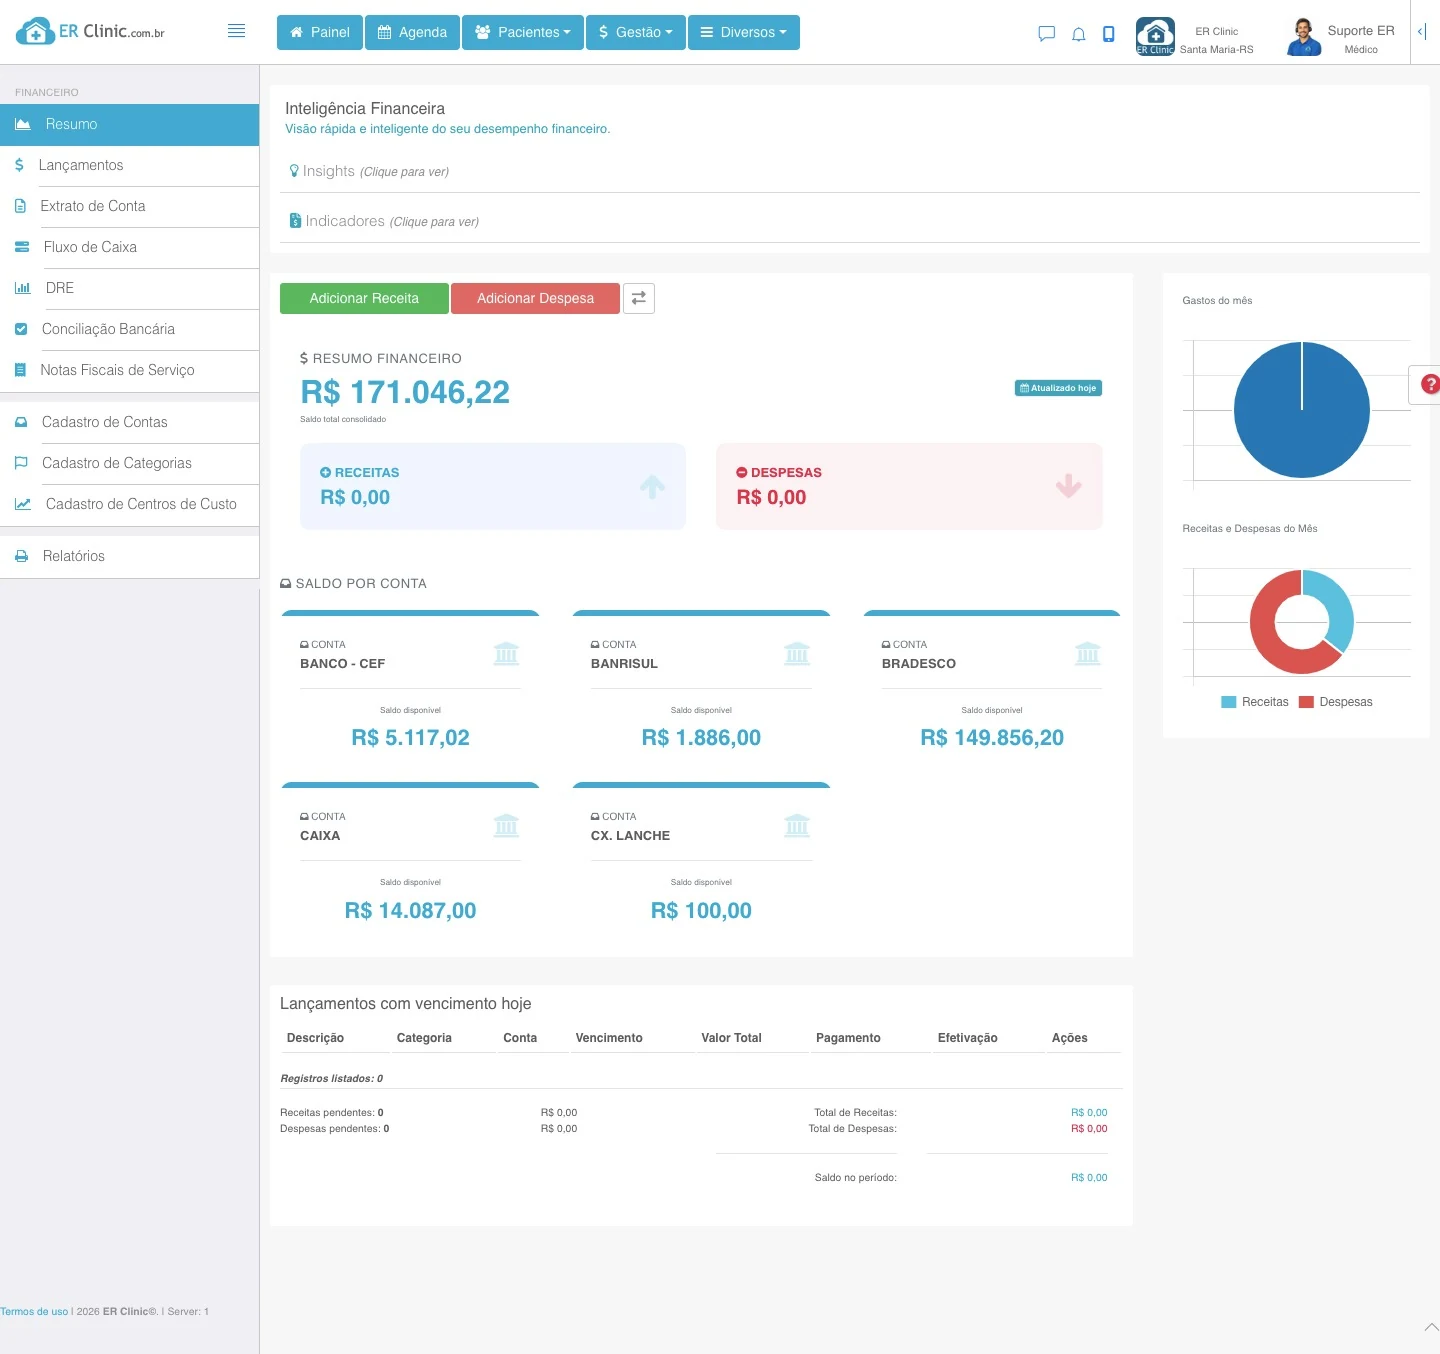Click the bank icon on BANCO - CEF card
1440x1354 pixels.
click(507, 654)
